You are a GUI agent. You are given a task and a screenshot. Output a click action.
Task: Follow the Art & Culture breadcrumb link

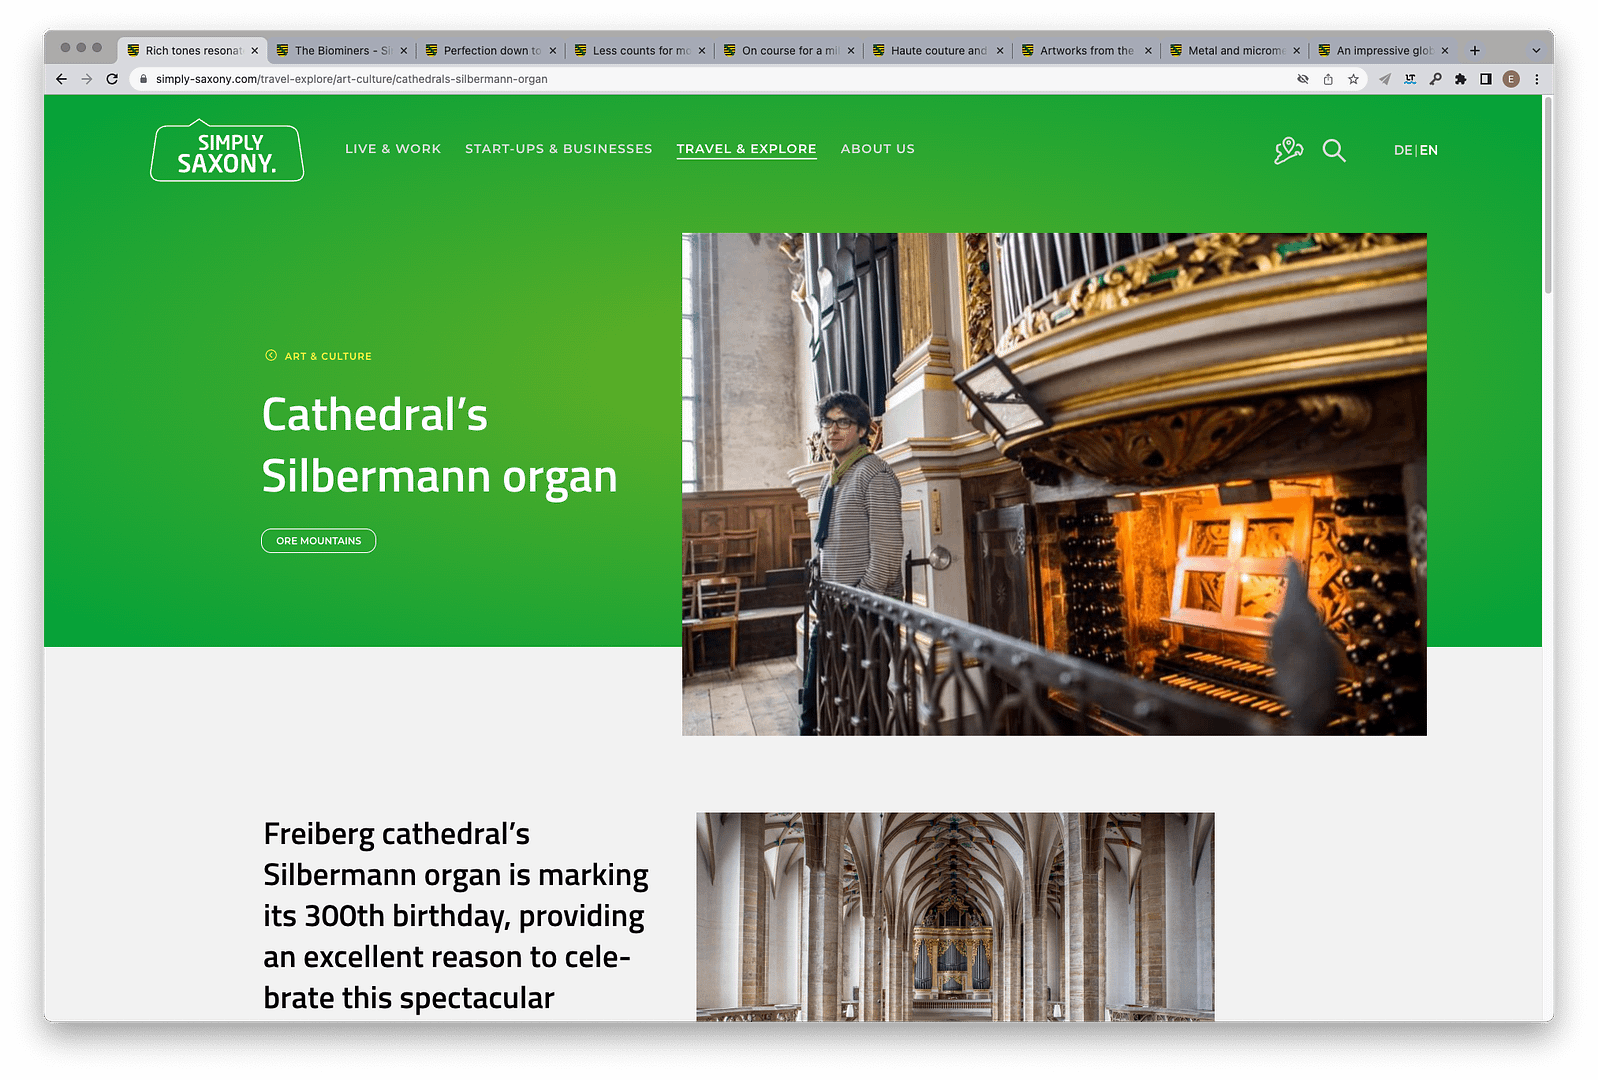[328, 356]
